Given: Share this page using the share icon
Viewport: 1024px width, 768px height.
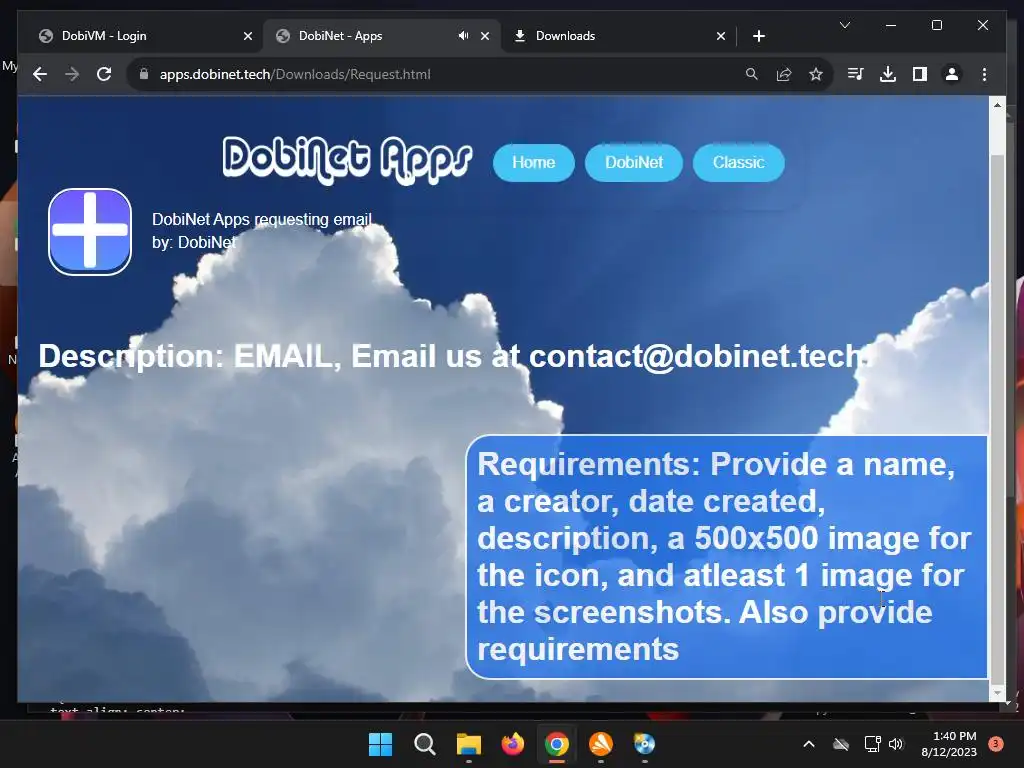Looking at the screenshot, I should (784, 74).
